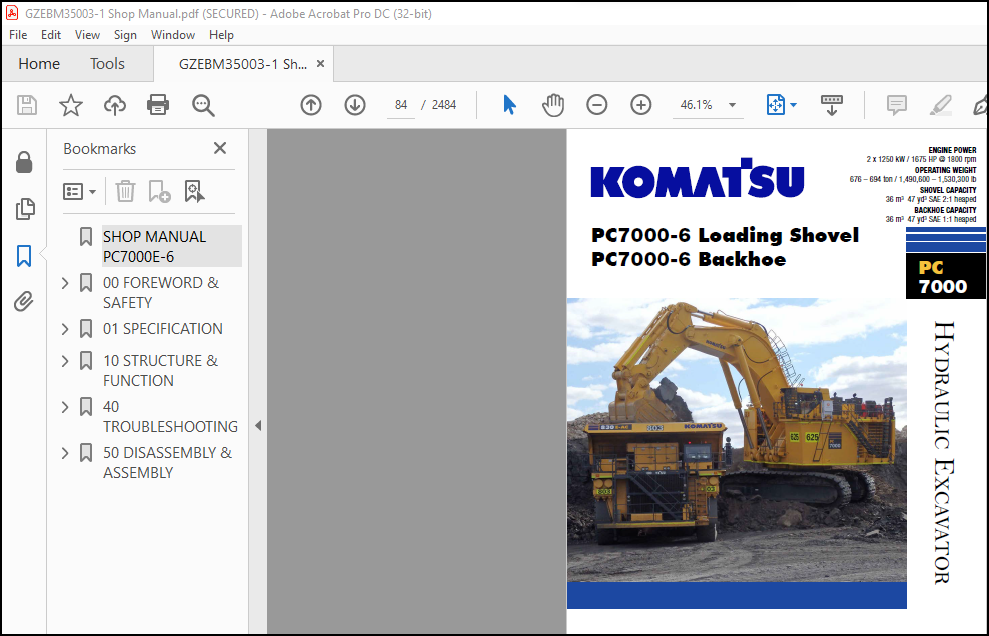The width and height of the screenshot is (989, 636).
Task: Open the zoom level dropdown
Action: point(732,105)
